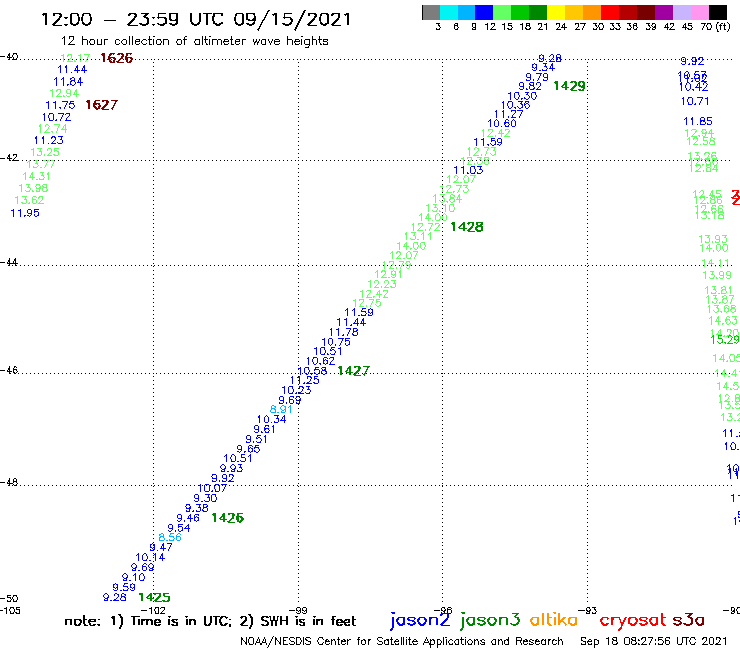
Task: Click the s3a satellite legend label
Action: tap(688, 620)
